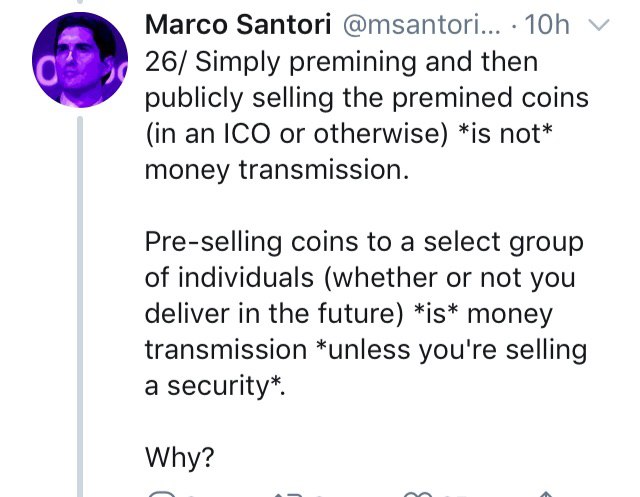Tap the vertical thread connector line
This screenshot has width=640, height=497.
80,306
